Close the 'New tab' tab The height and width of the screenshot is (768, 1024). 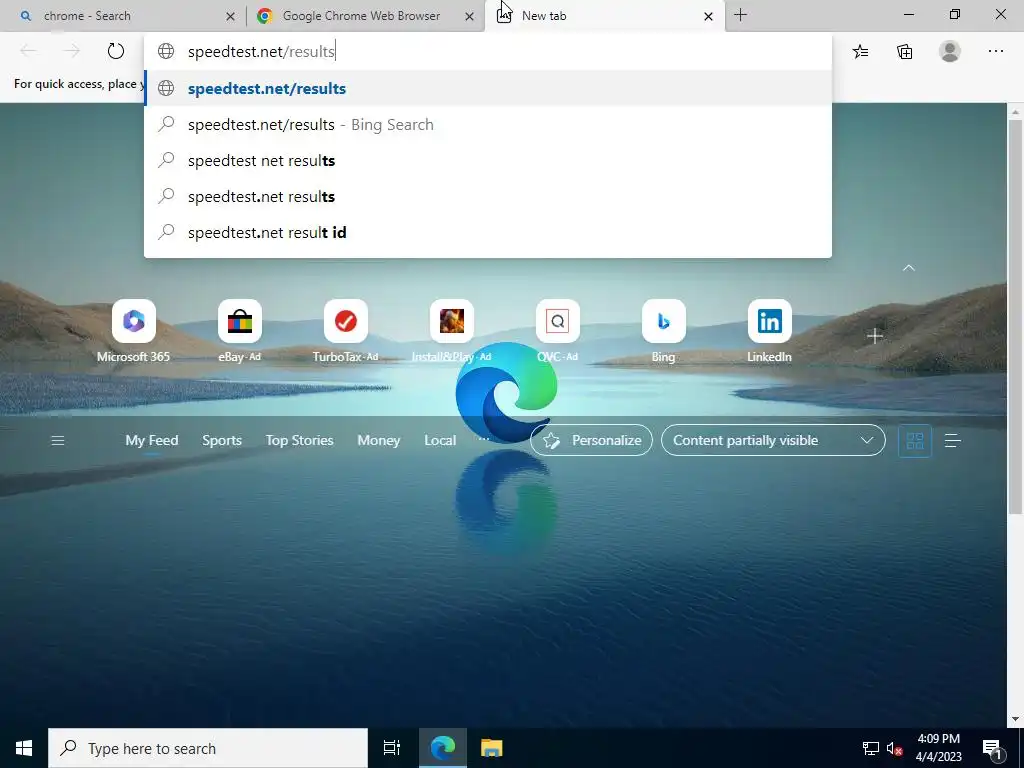click(708, 16)
